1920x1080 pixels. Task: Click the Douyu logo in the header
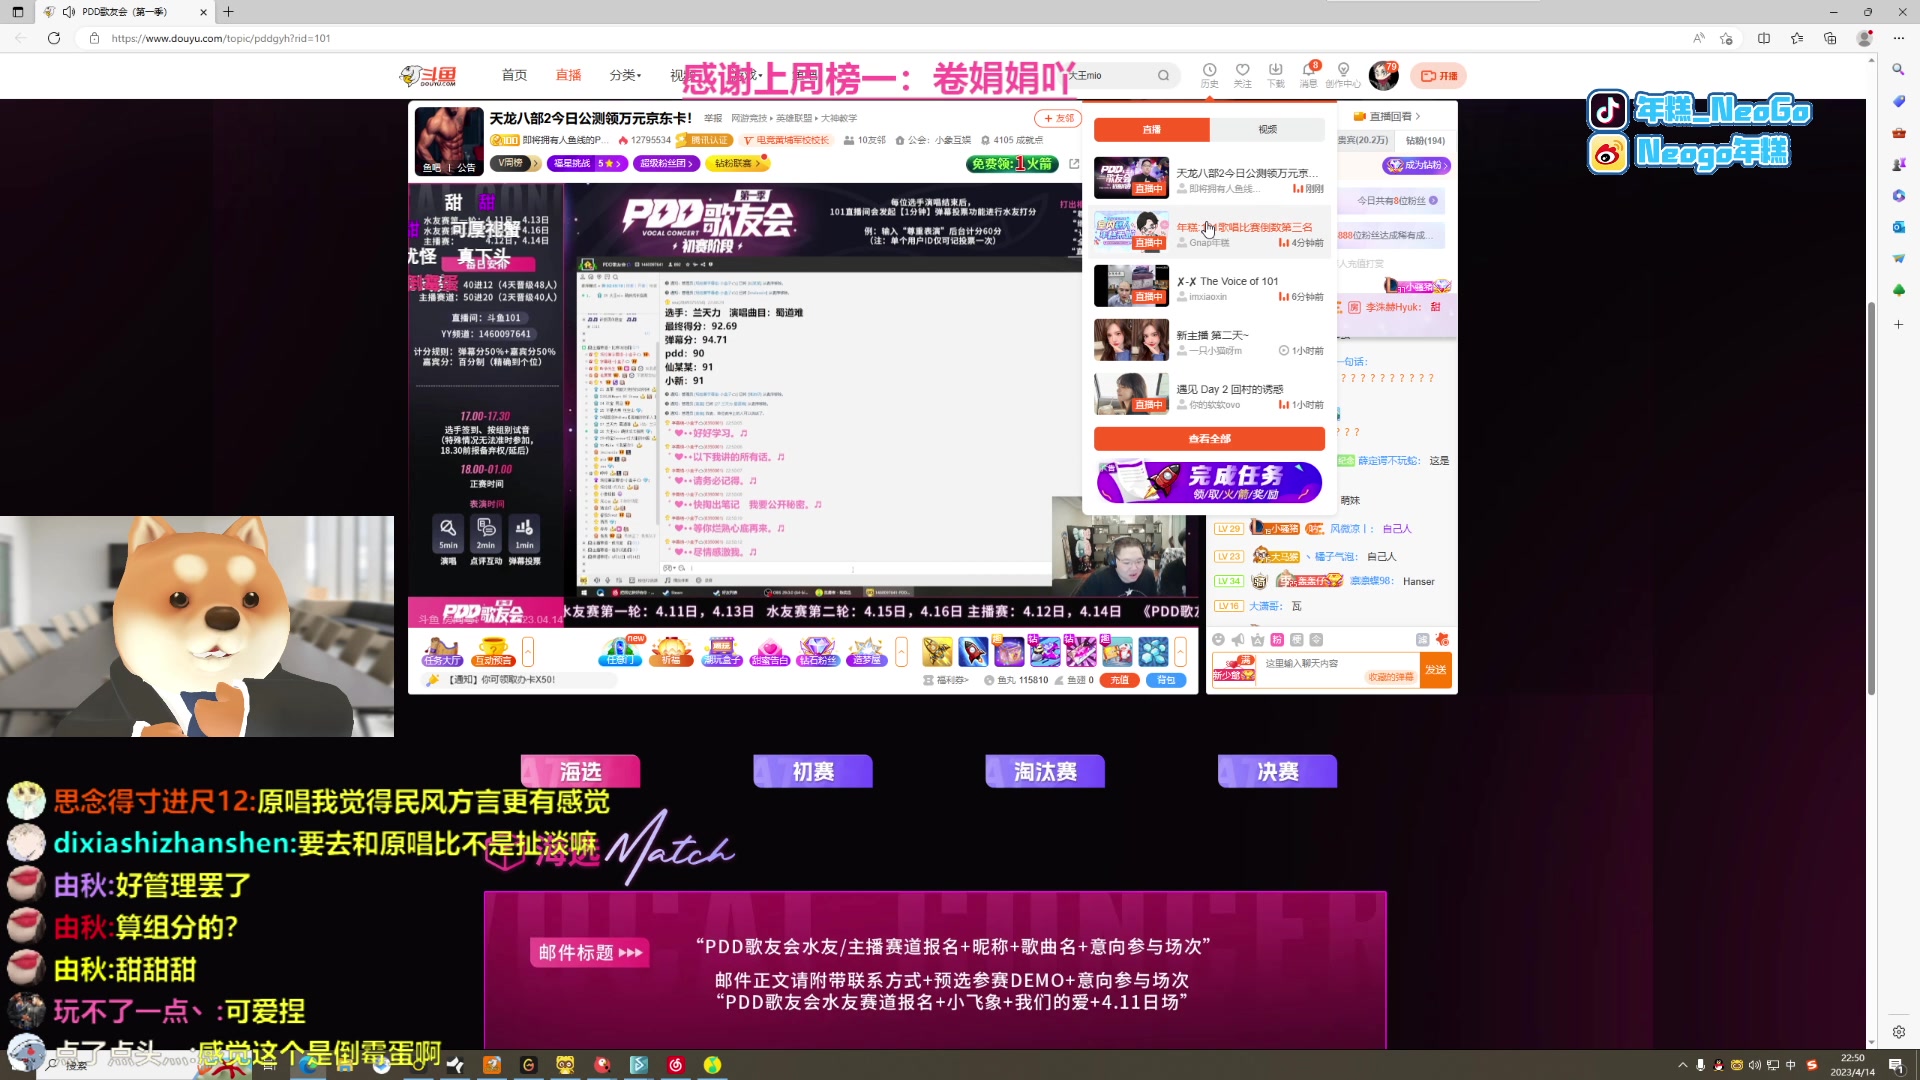click(428, 76)
